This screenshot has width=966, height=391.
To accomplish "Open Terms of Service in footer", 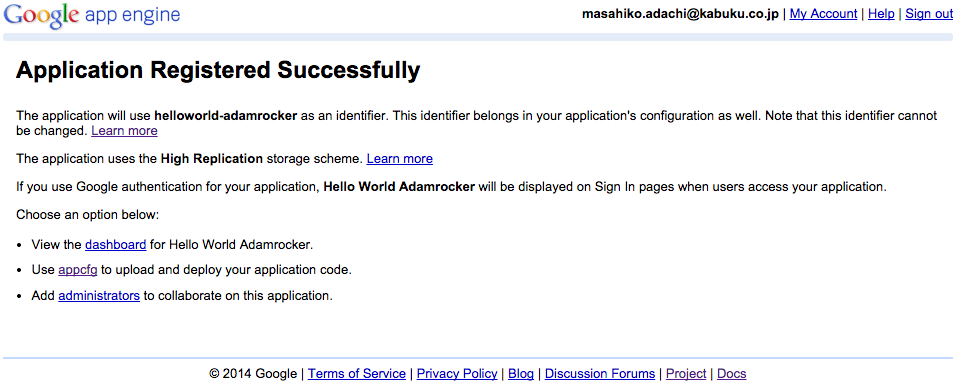I will pyautogui.click(x=357, y=374).
